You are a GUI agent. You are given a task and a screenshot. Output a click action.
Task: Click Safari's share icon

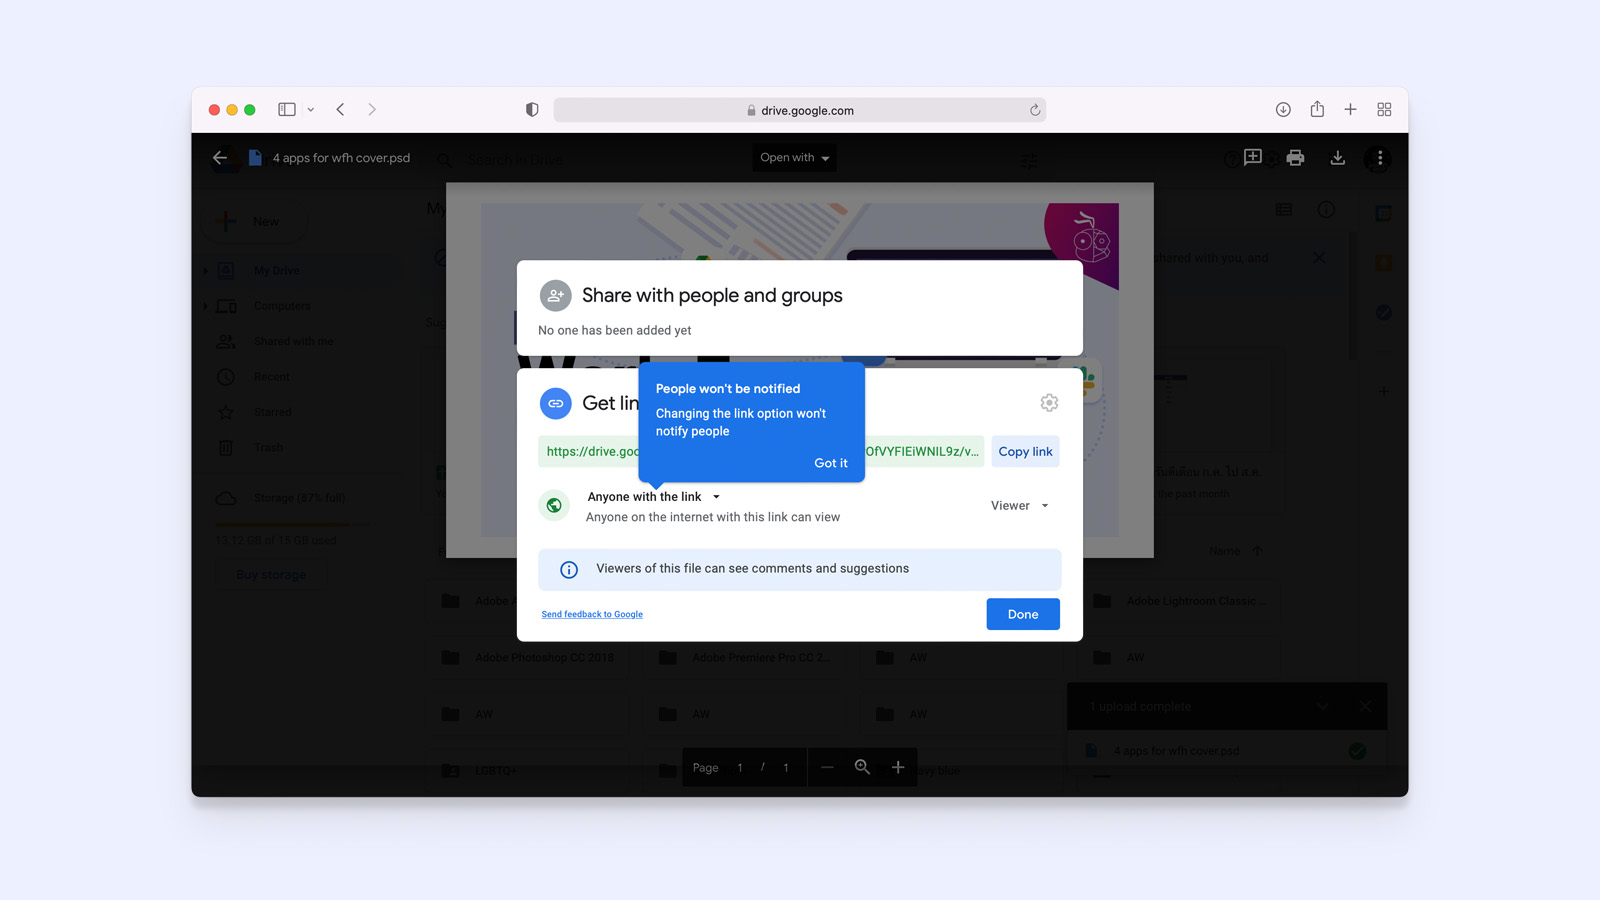tap(1317, 110)
